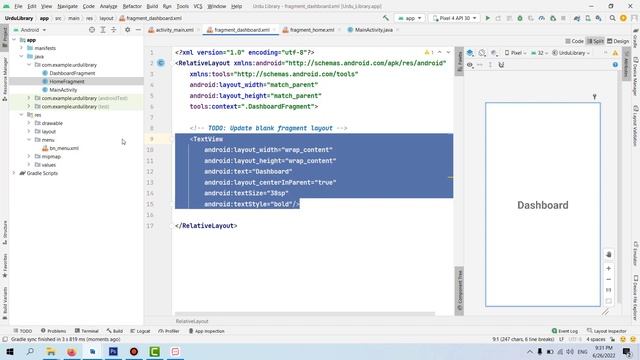This screenshot has height=360, width=640.
Task: Expand the drawable folder
Action: [x=29, y=123]
